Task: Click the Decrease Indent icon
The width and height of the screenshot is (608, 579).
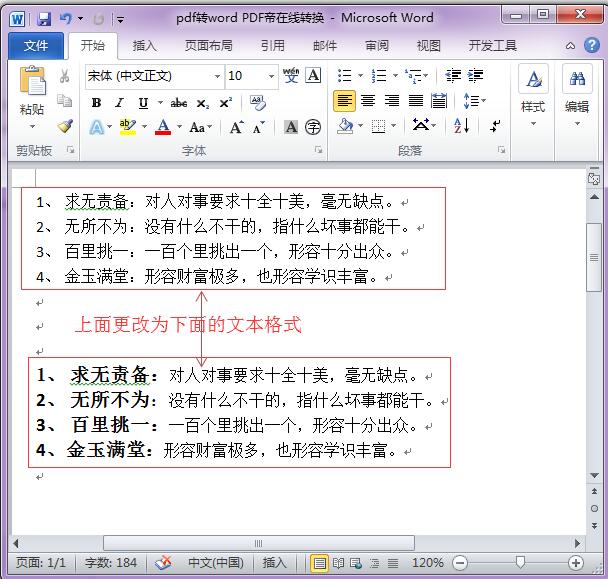Action: click(453, 75)
